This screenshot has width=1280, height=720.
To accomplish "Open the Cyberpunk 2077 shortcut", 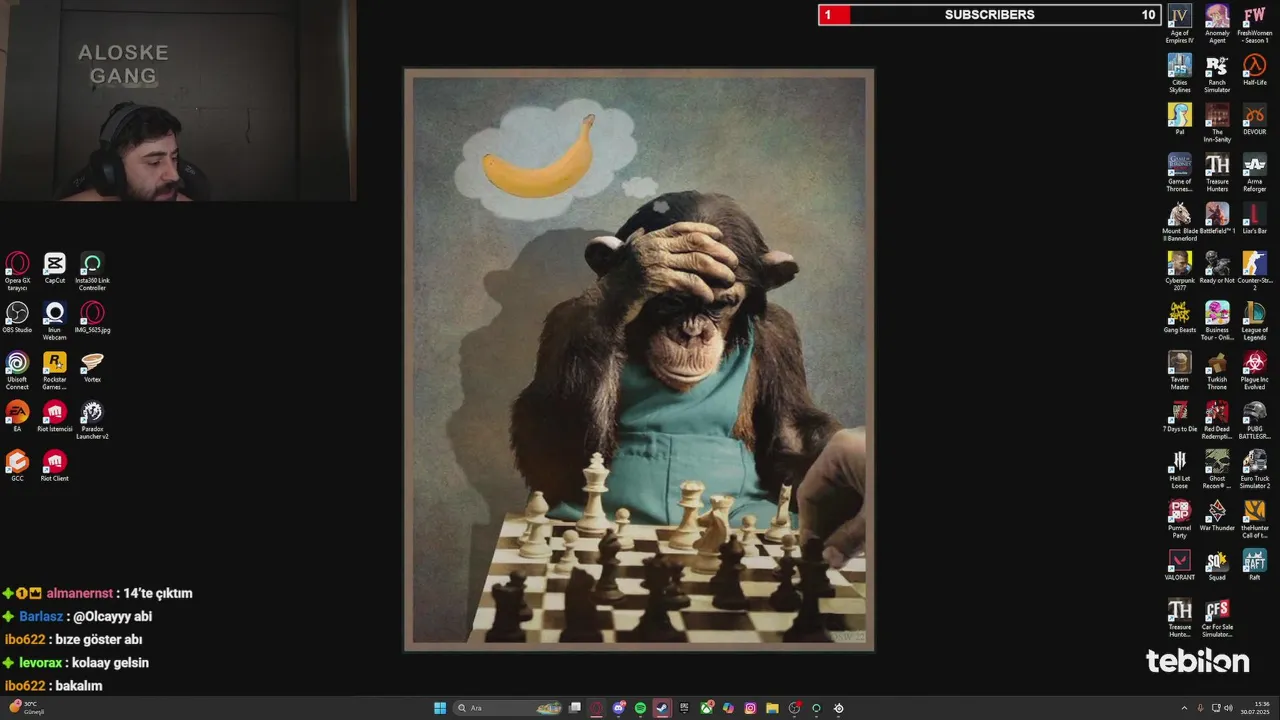I will (1180, 271).
